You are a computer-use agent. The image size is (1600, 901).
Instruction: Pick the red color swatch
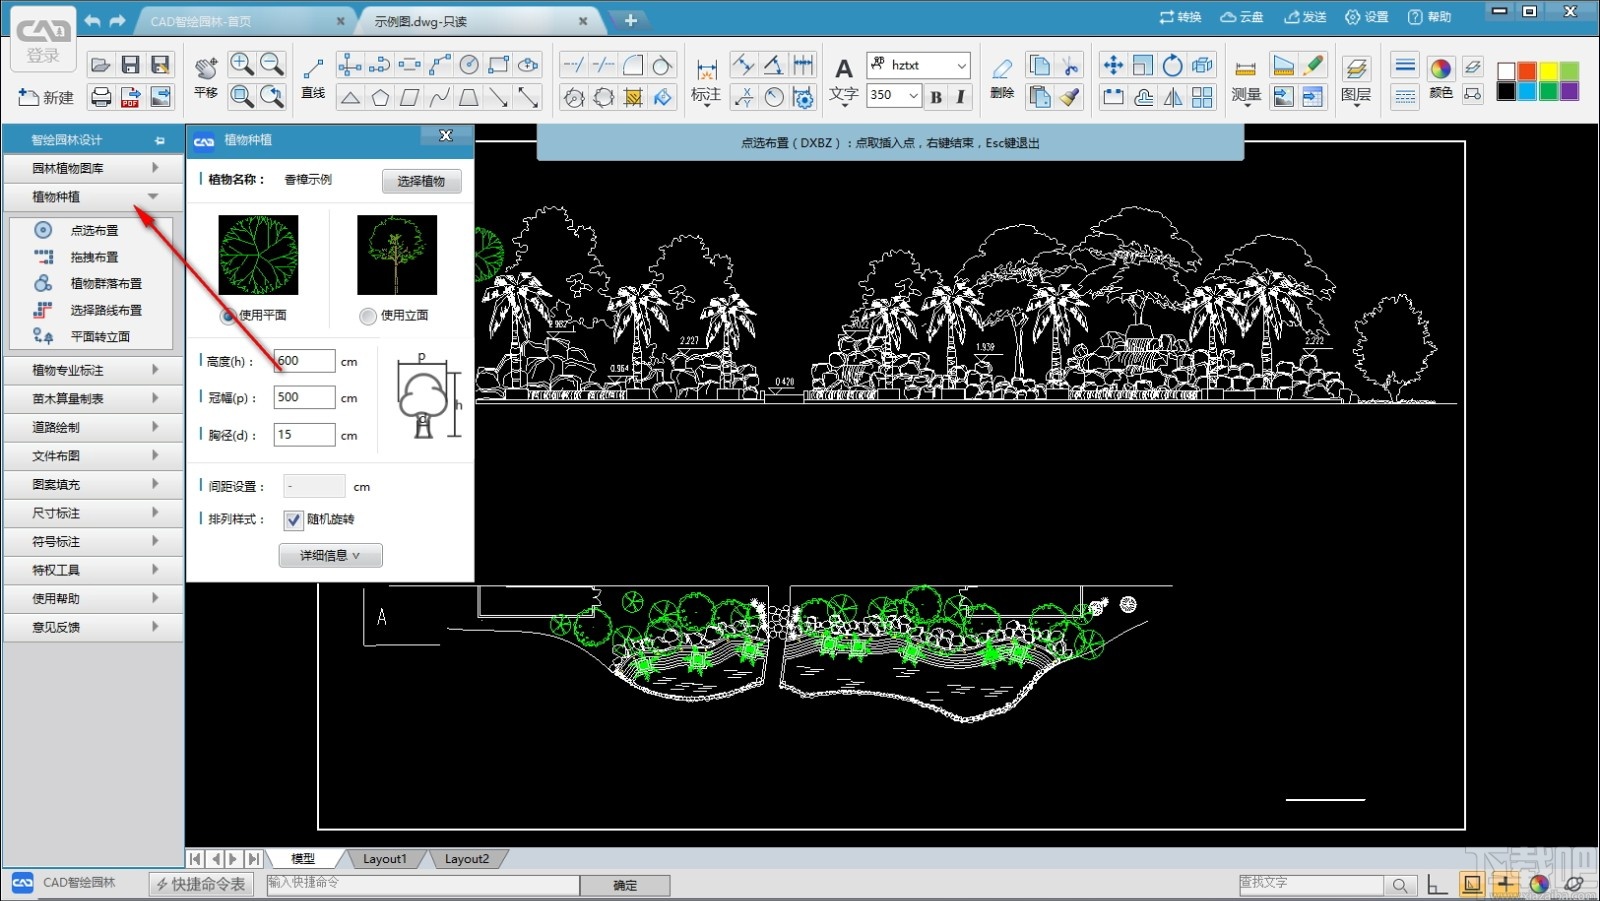click(1527, 70)
